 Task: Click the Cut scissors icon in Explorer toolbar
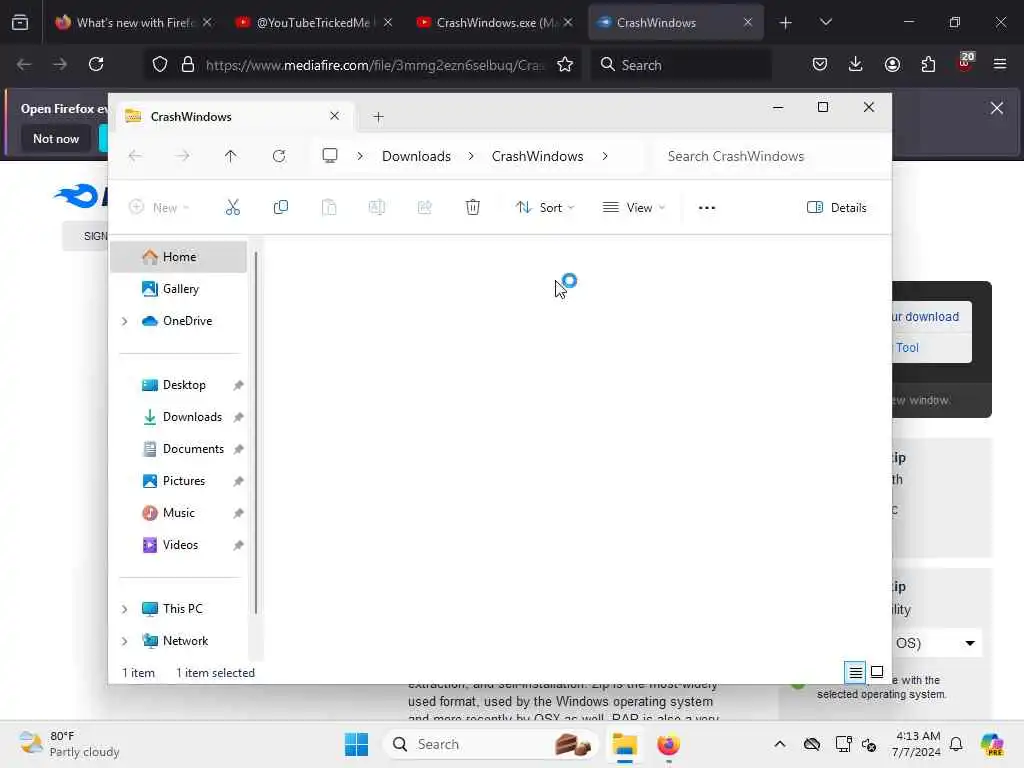(232, 208)
